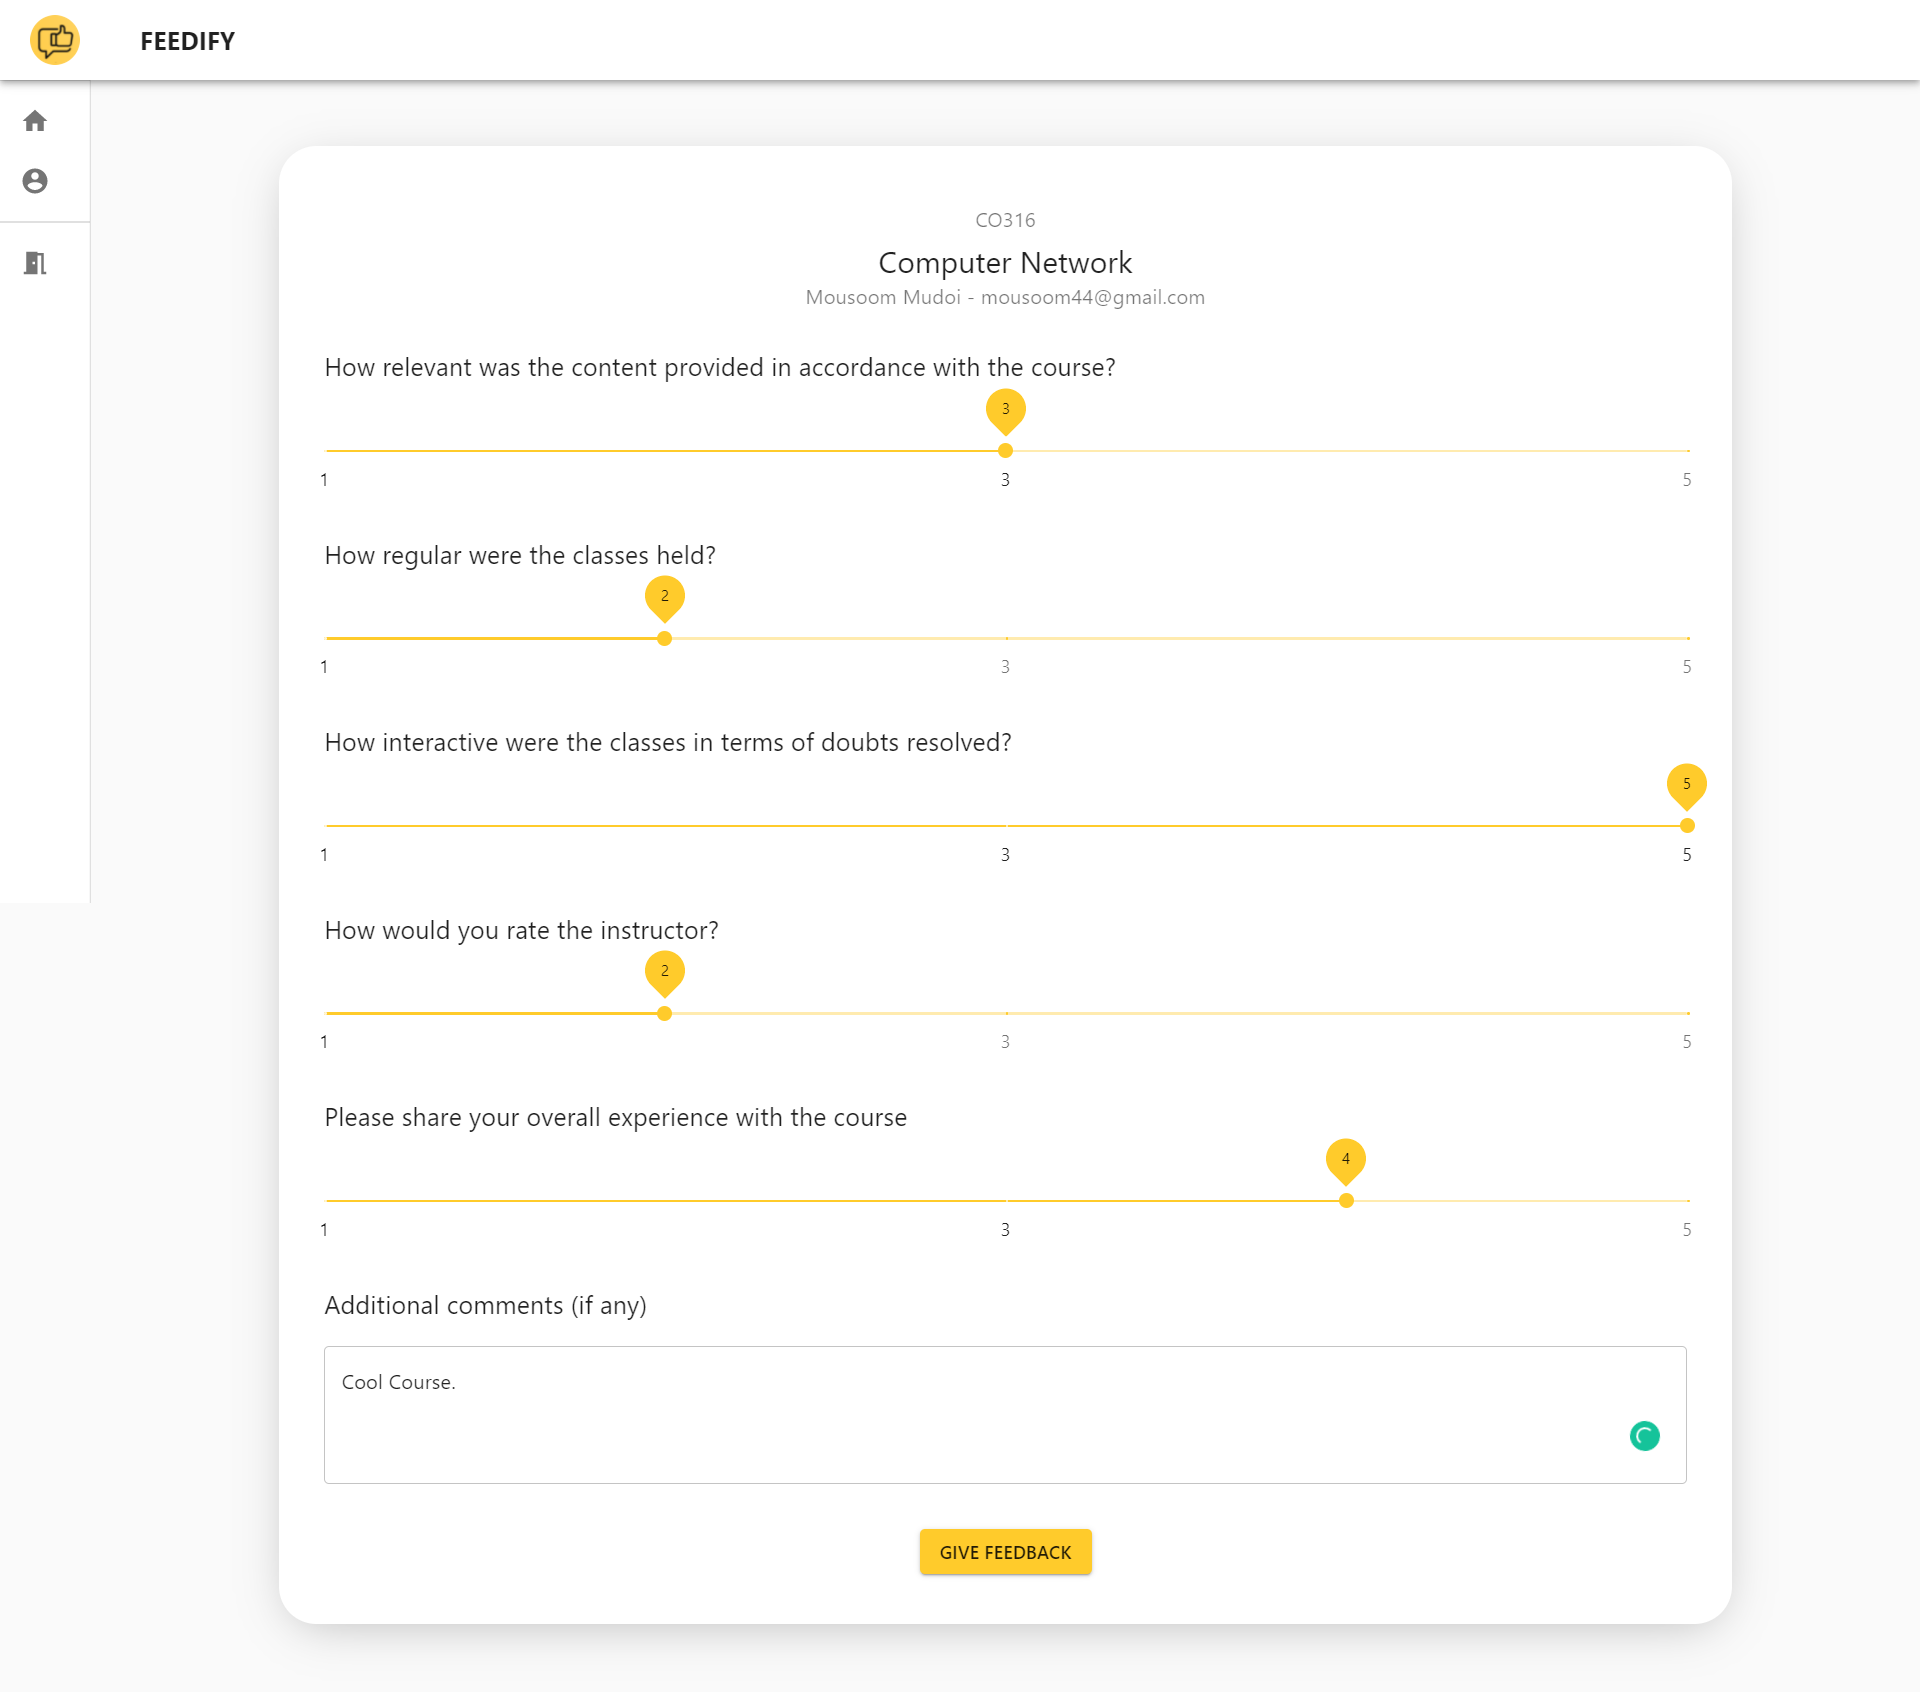This screenshot has height=1692, width=1920.
Task: Click the instructor email mousoom44@gmail.com text
Action: pyautogui.click(x=1092, y=297)
